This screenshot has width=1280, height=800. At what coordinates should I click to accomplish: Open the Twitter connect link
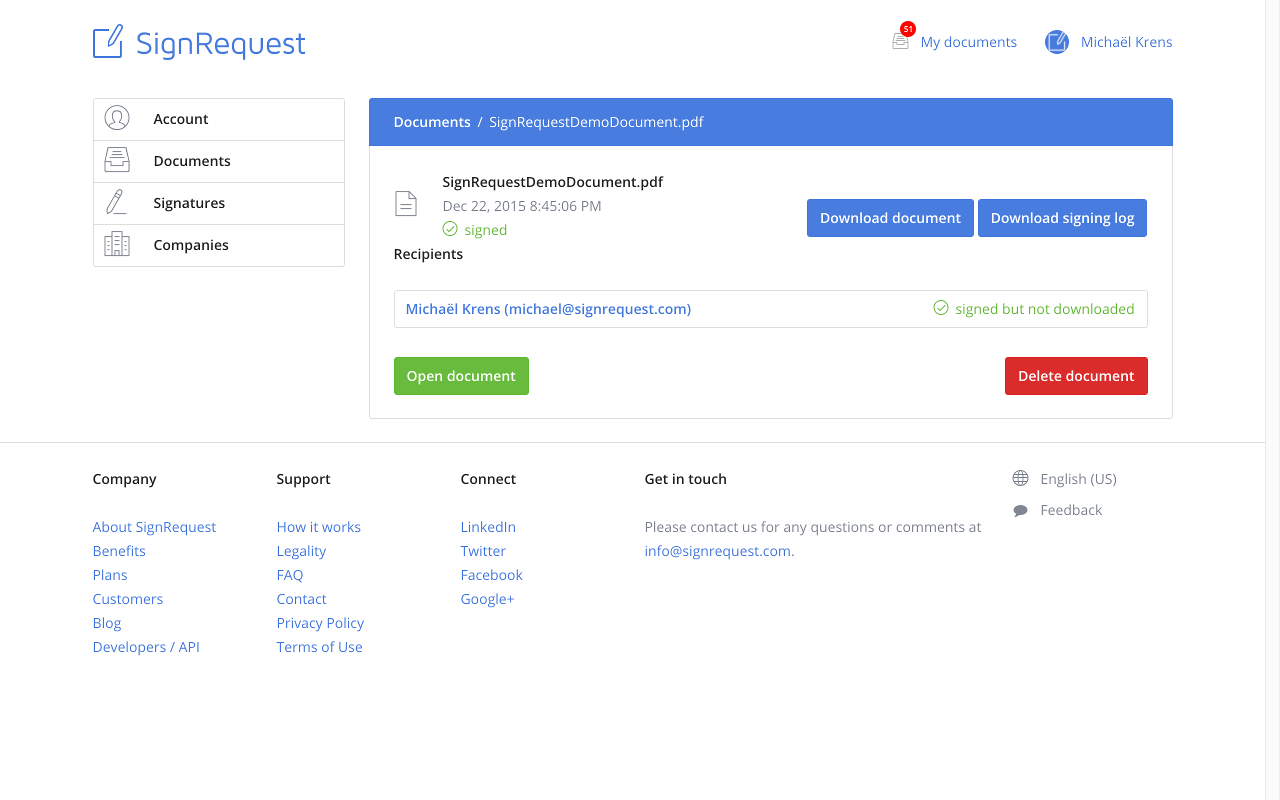coord(483,551)
